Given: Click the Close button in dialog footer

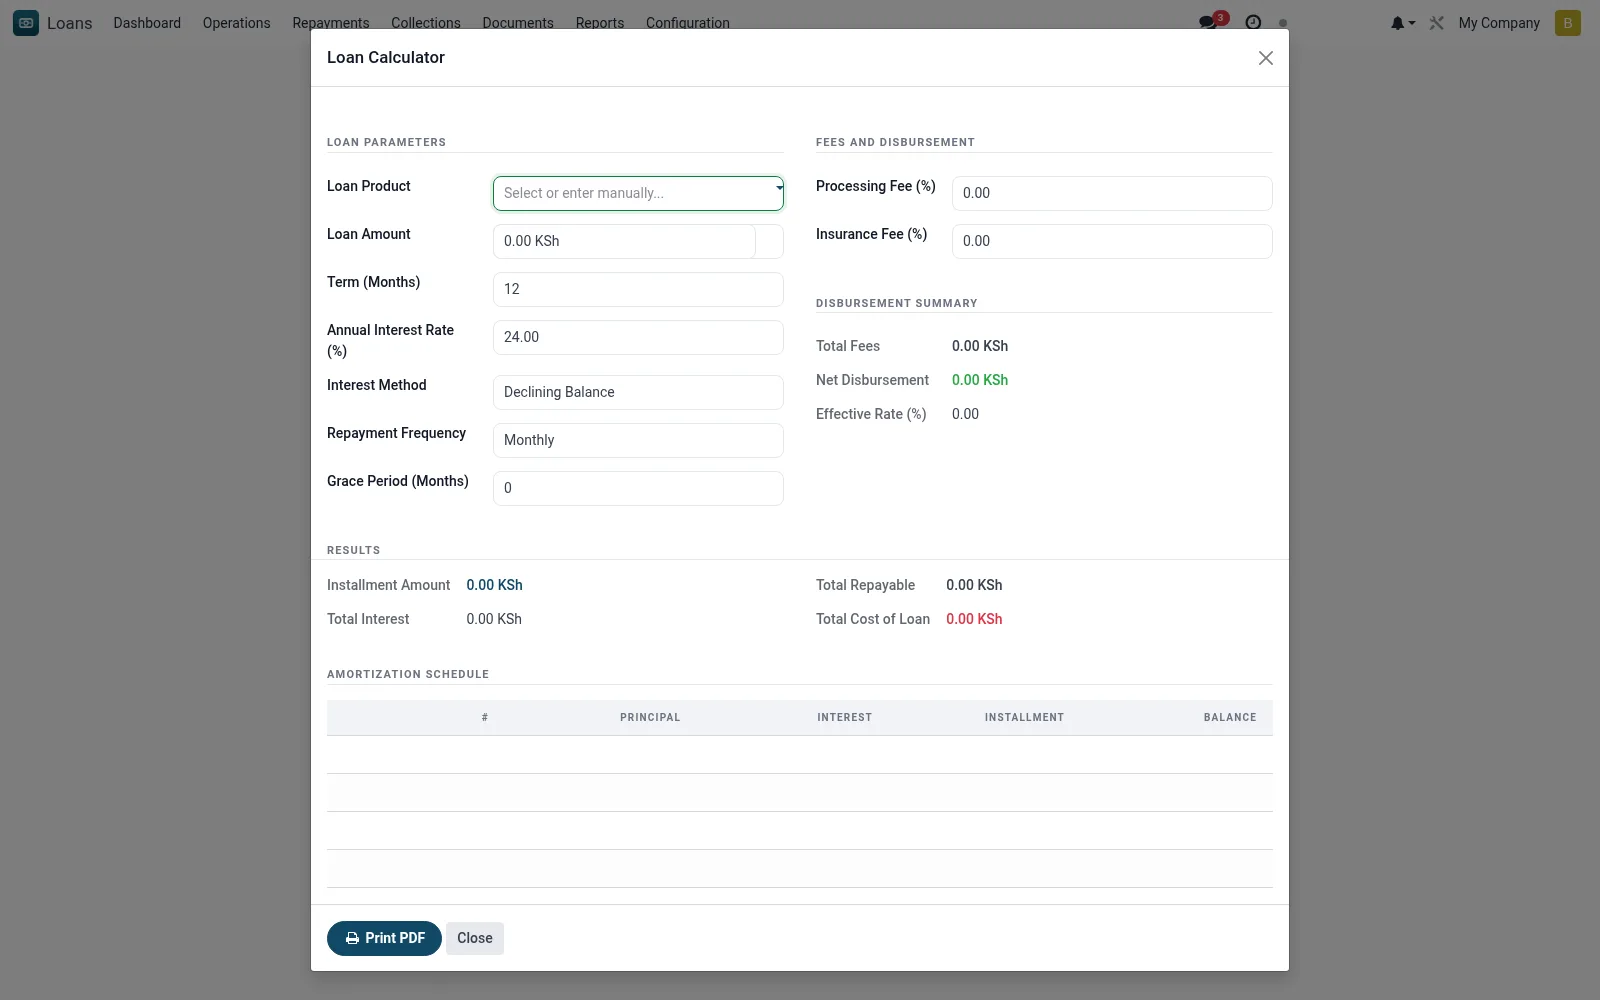Looking at the screenshot, I should coord(475,938).
